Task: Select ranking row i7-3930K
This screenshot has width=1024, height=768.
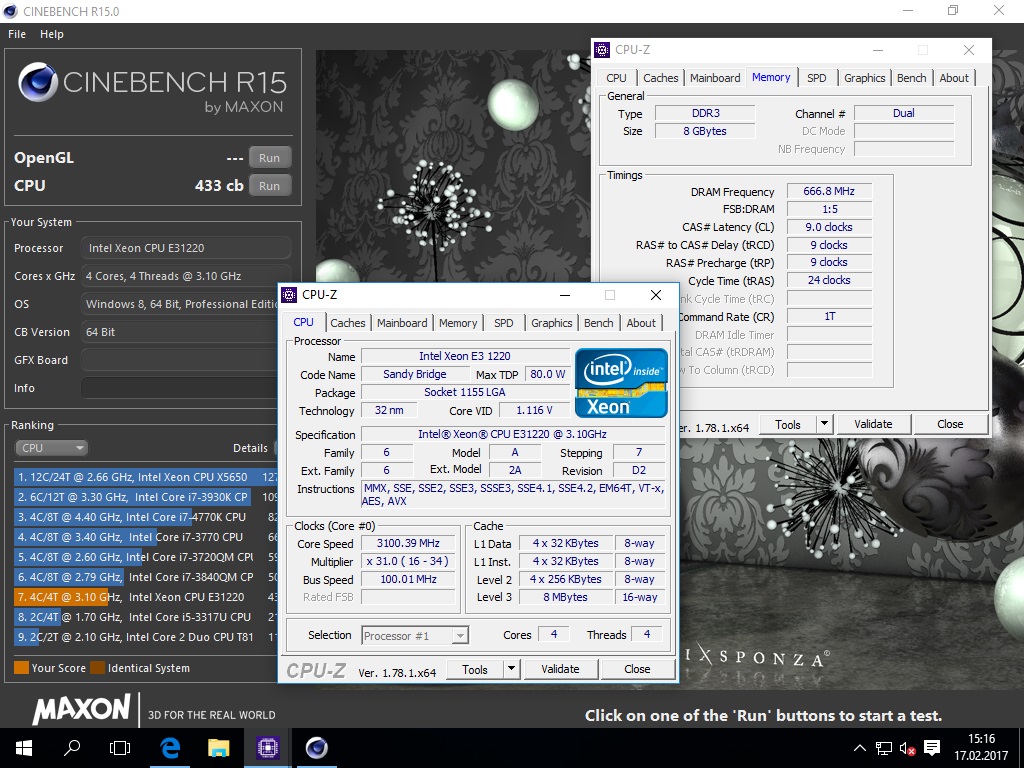Action: click(x=145, y=497)
